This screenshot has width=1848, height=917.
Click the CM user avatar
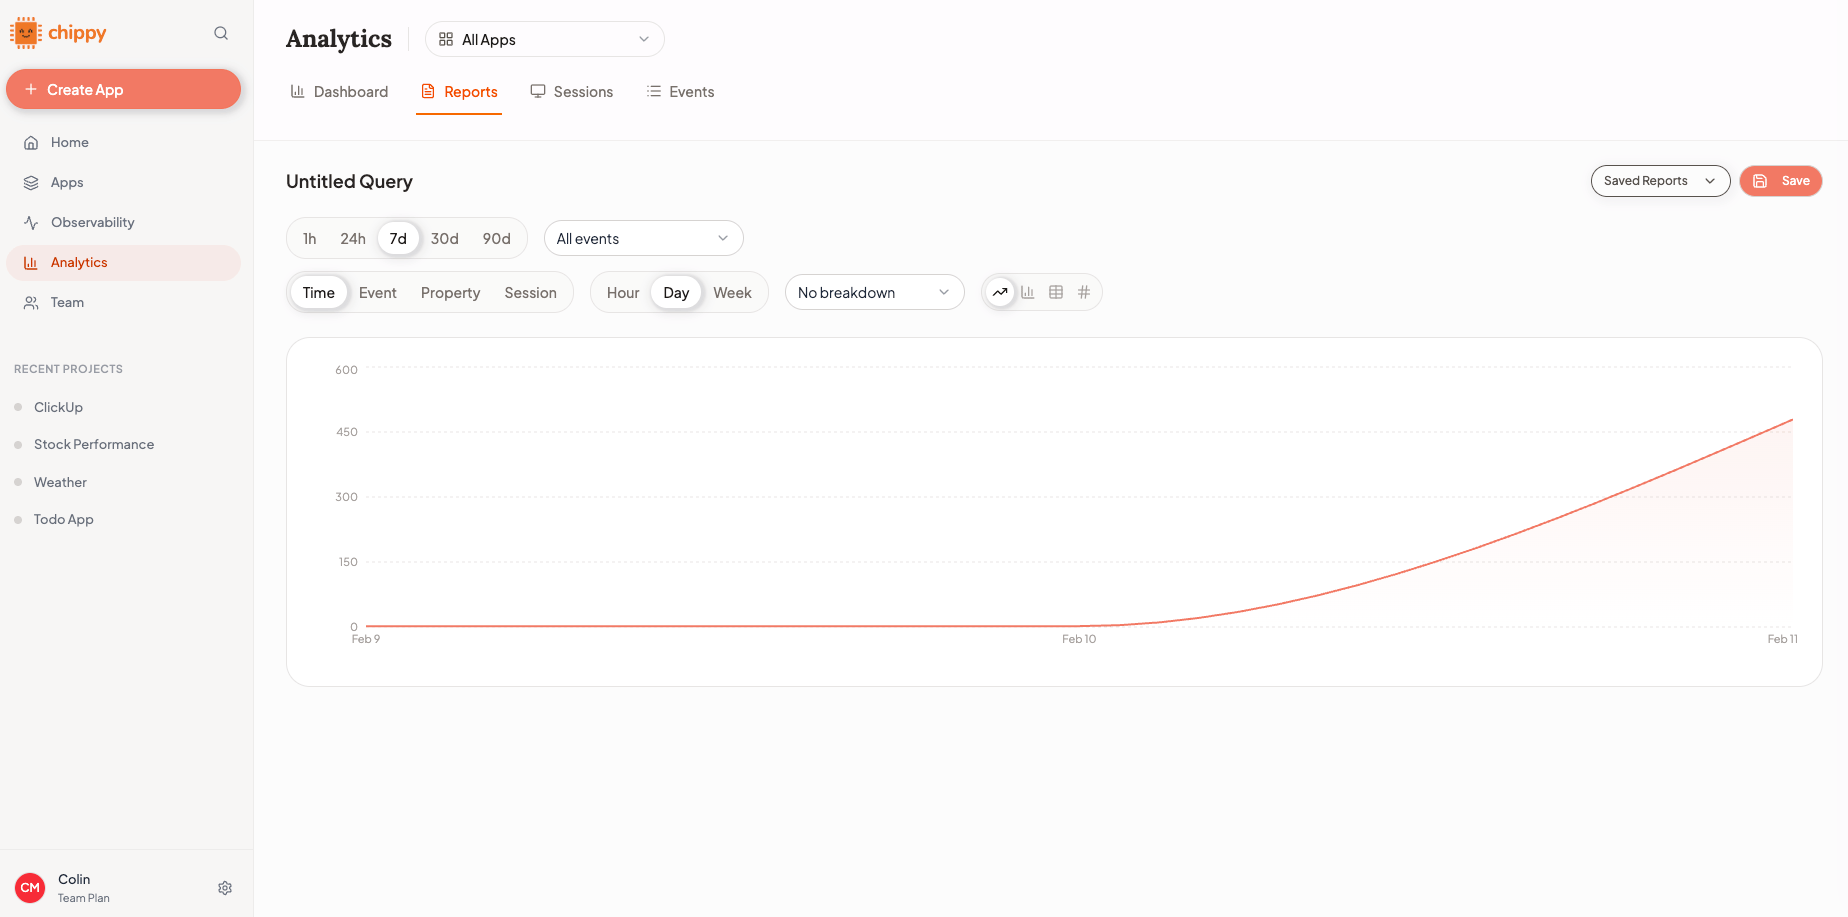pyautogui.click(x=30, y=888)
